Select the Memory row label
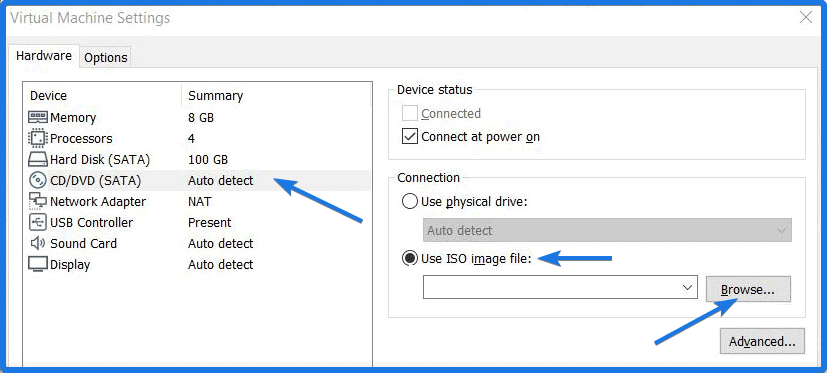This screenshot has height=373, width=827. point(73,118)
